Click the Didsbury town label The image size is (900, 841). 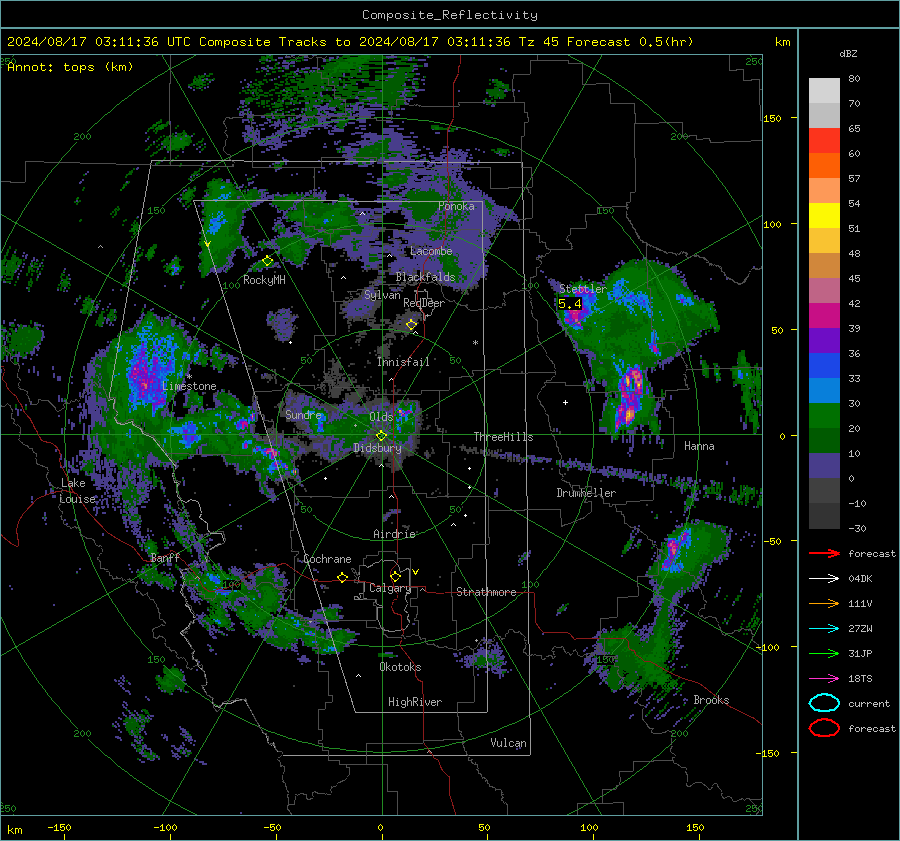377,448
